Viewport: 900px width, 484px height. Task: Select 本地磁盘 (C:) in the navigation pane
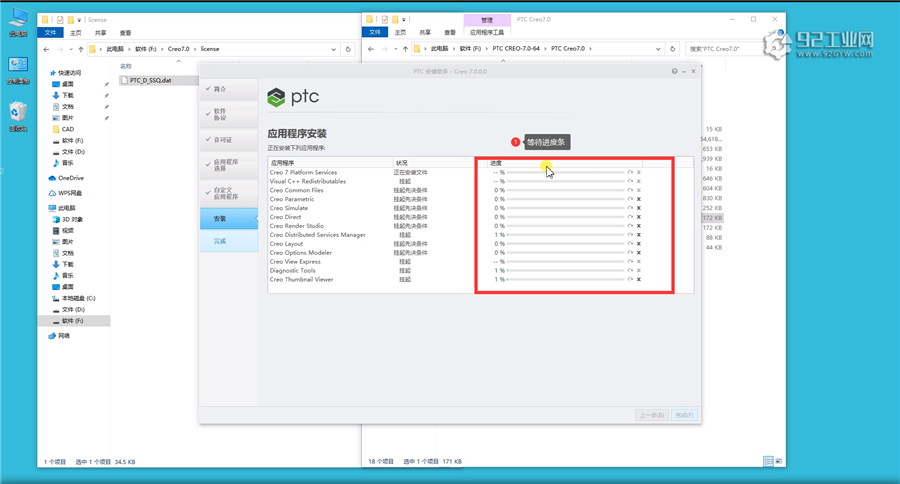point(74,298)
